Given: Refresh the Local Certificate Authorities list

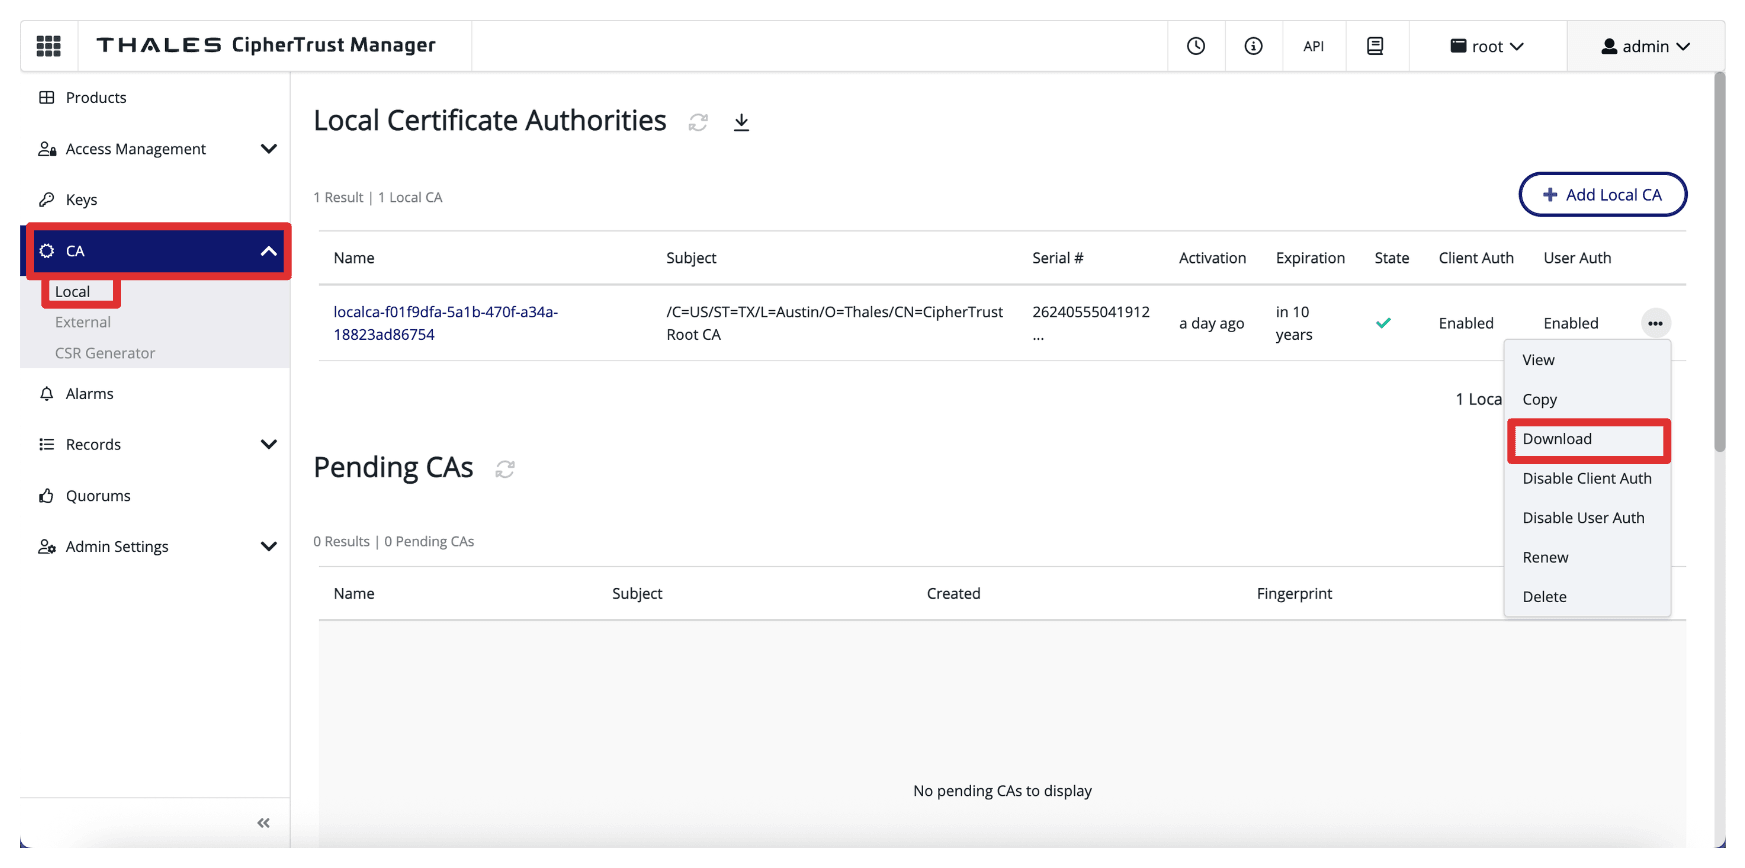Looking at the screenshot, I should [x=698, y=122].
